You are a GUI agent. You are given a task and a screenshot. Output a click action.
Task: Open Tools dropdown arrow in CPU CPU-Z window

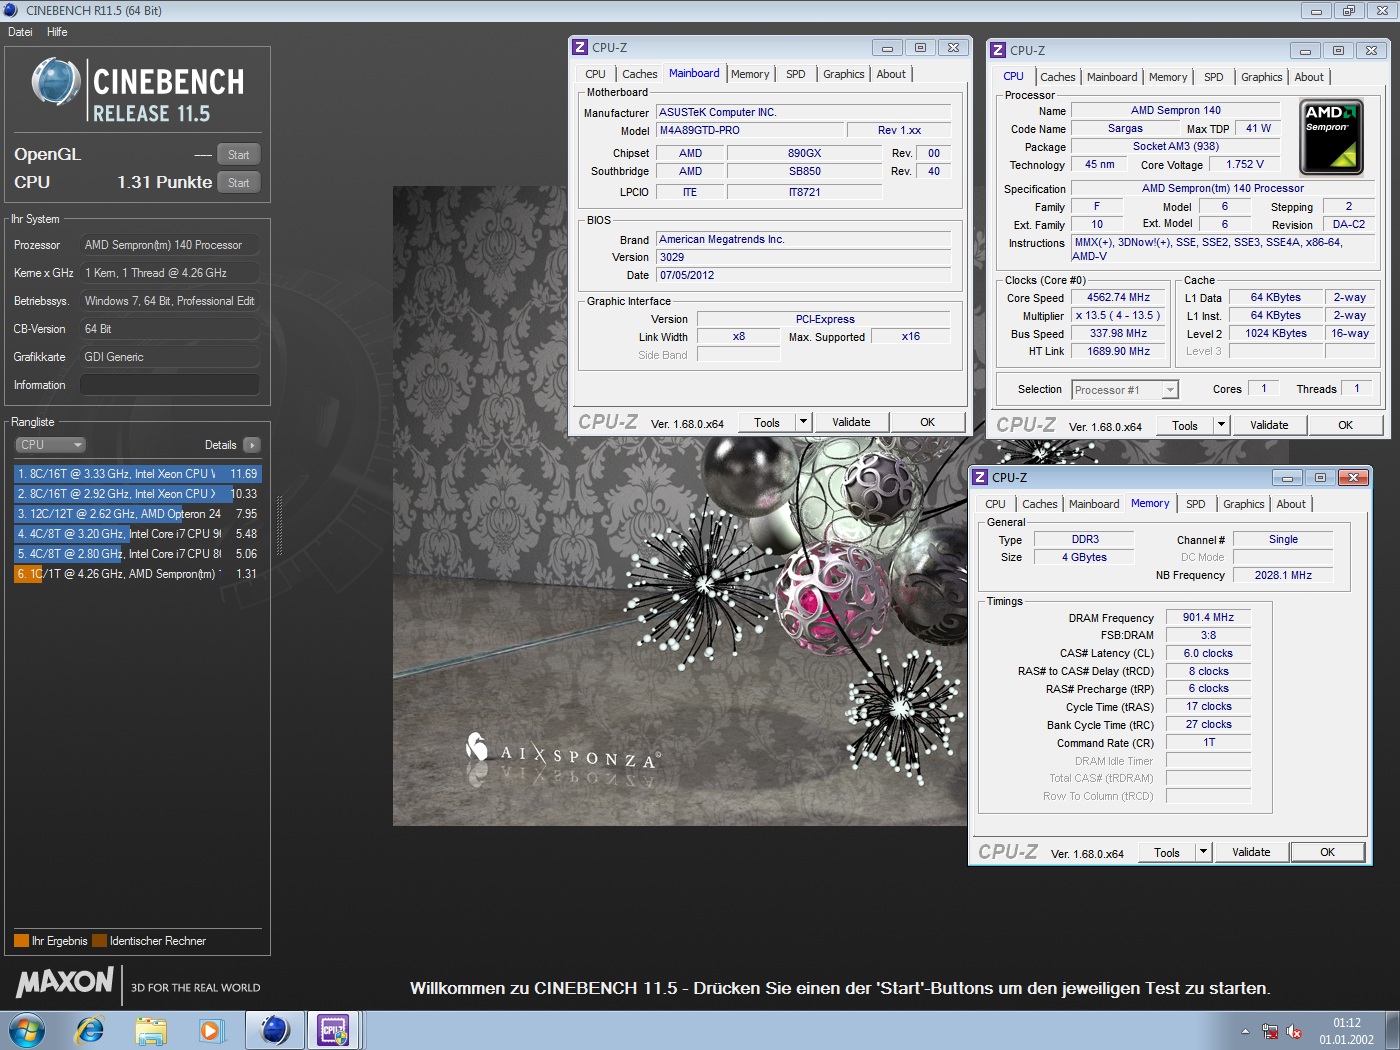pos(1221,425)
